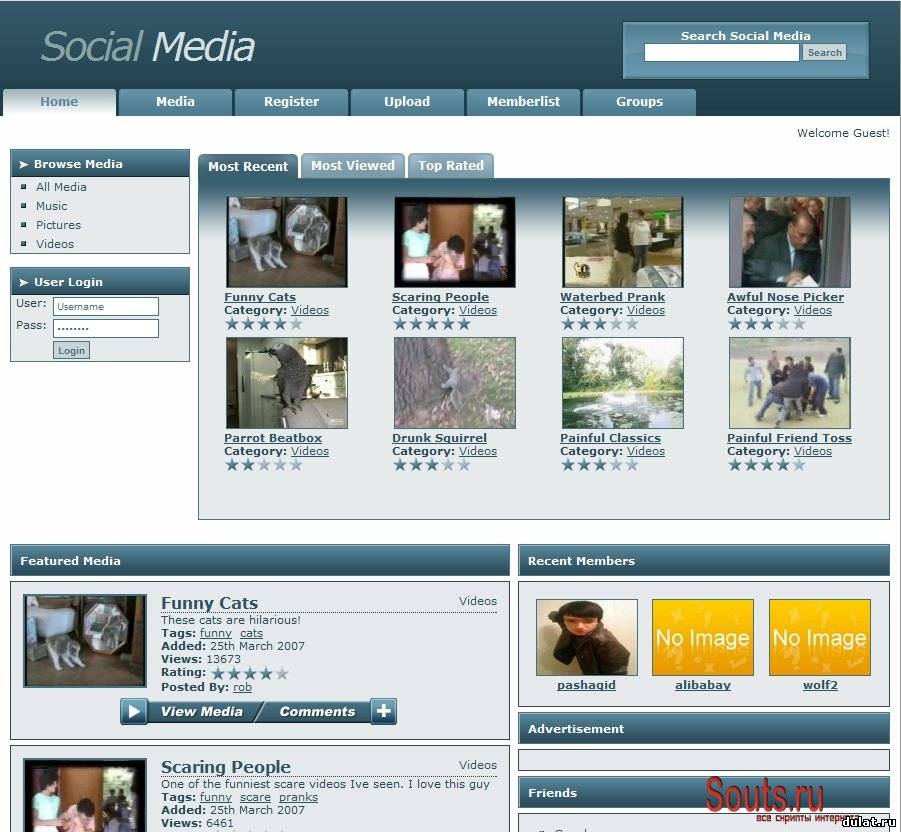The width and height of the screenshot is (901, 832).
Task: Click plus icon next to Comments
Action: click(383, 711)
